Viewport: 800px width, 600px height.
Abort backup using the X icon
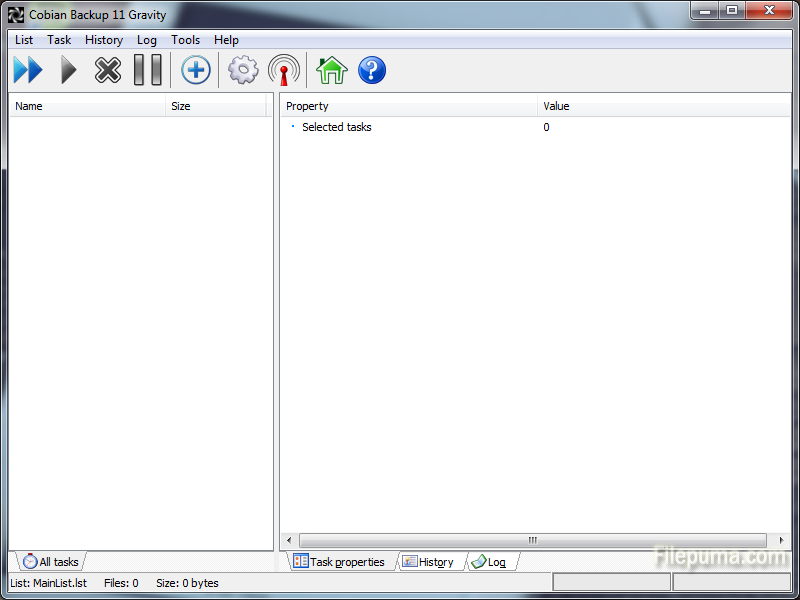[107, 71]
